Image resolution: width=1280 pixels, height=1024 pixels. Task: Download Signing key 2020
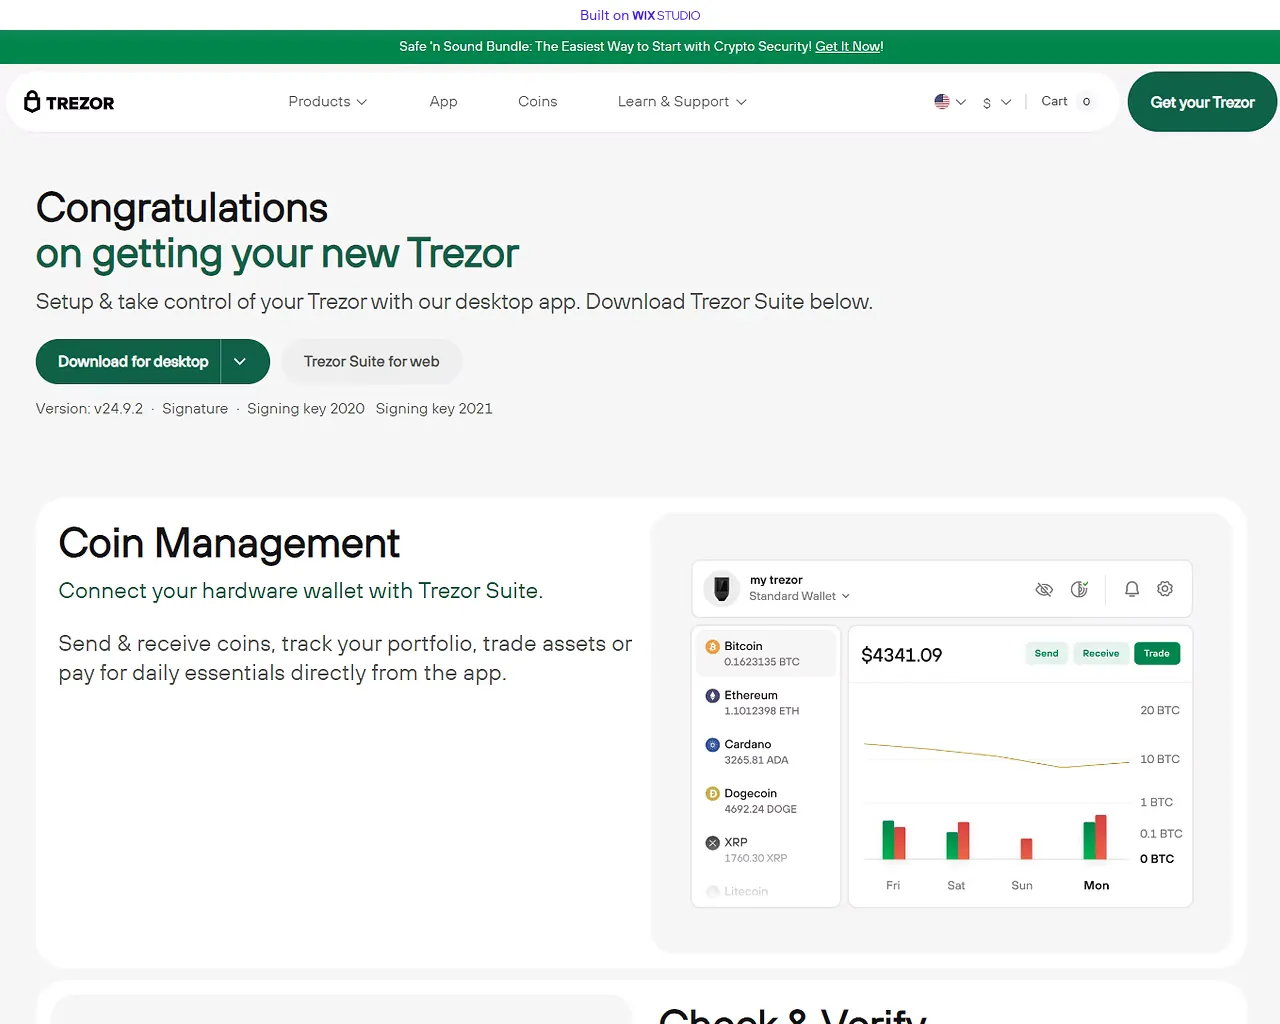coord(306,408)
